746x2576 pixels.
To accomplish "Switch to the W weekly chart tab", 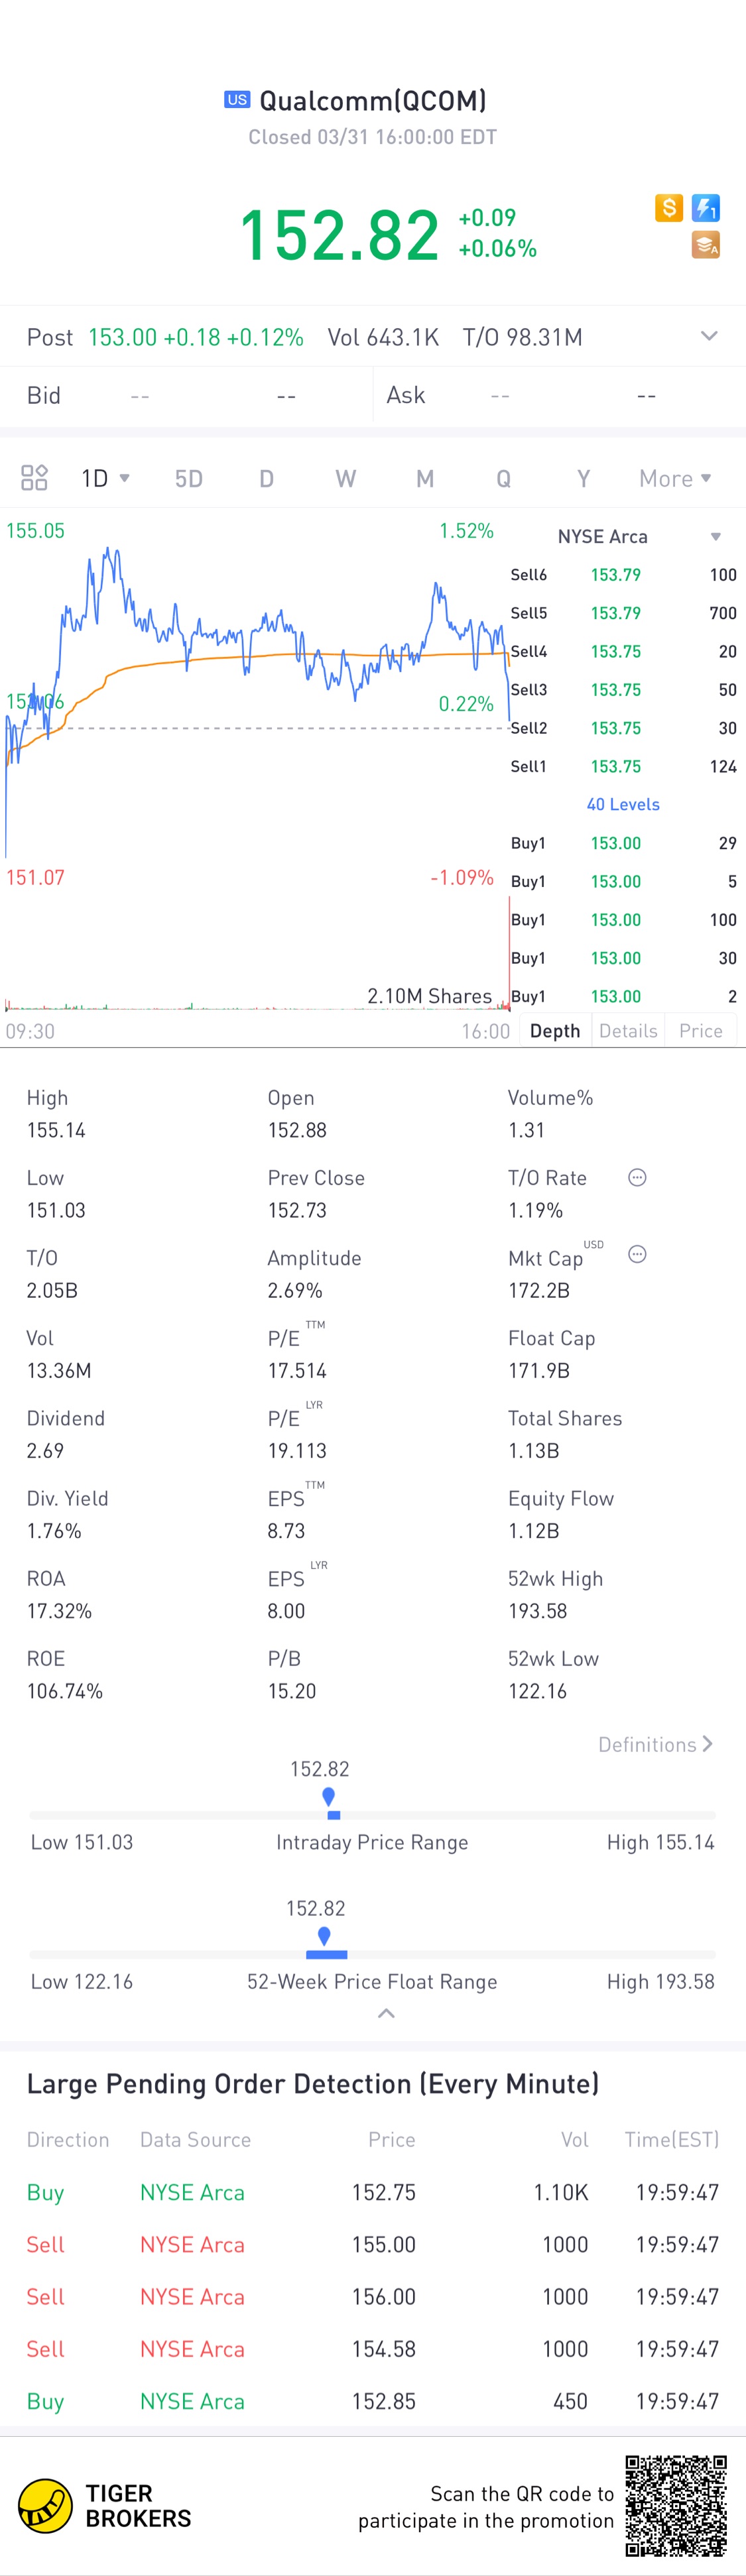I will (345, 479).
